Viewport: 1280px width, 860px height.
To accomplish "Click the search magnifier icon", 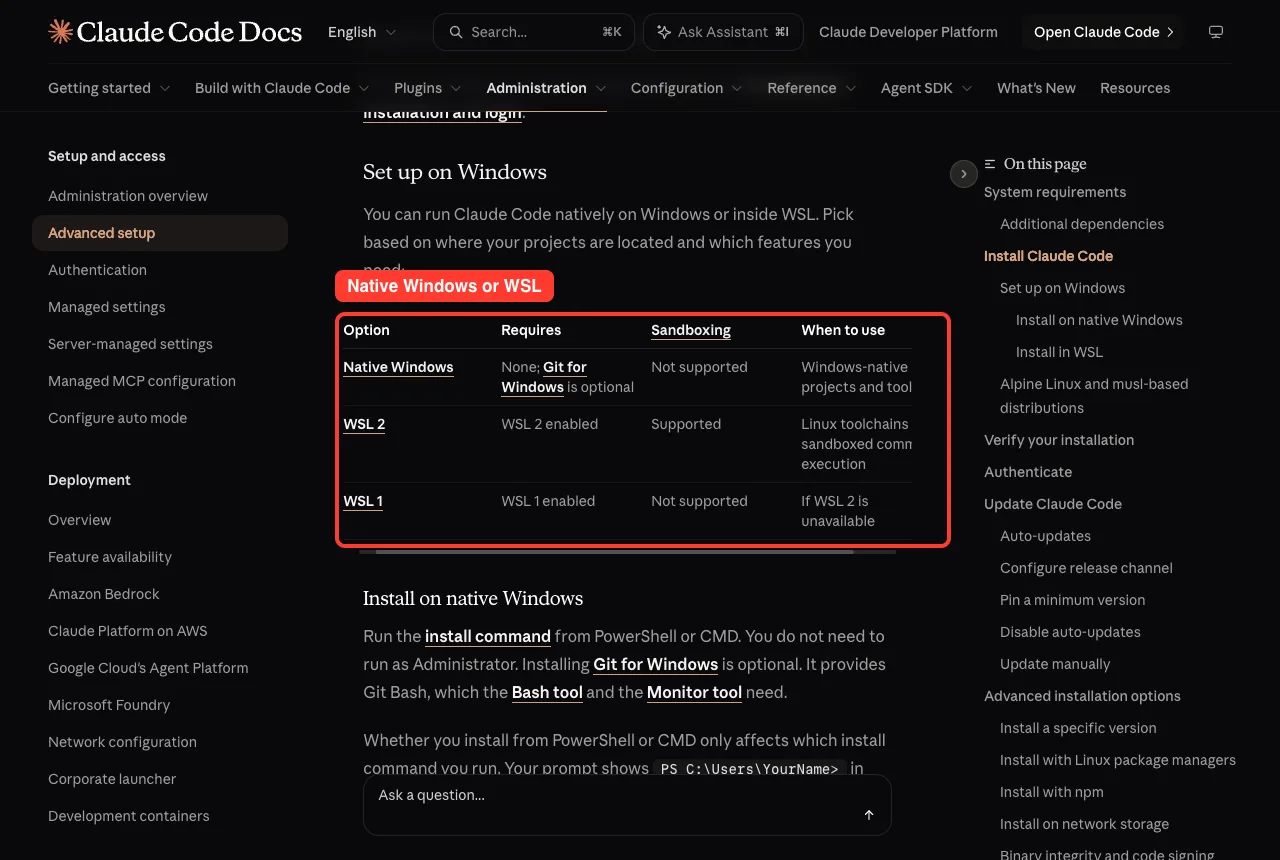I will tap(456, 32).
